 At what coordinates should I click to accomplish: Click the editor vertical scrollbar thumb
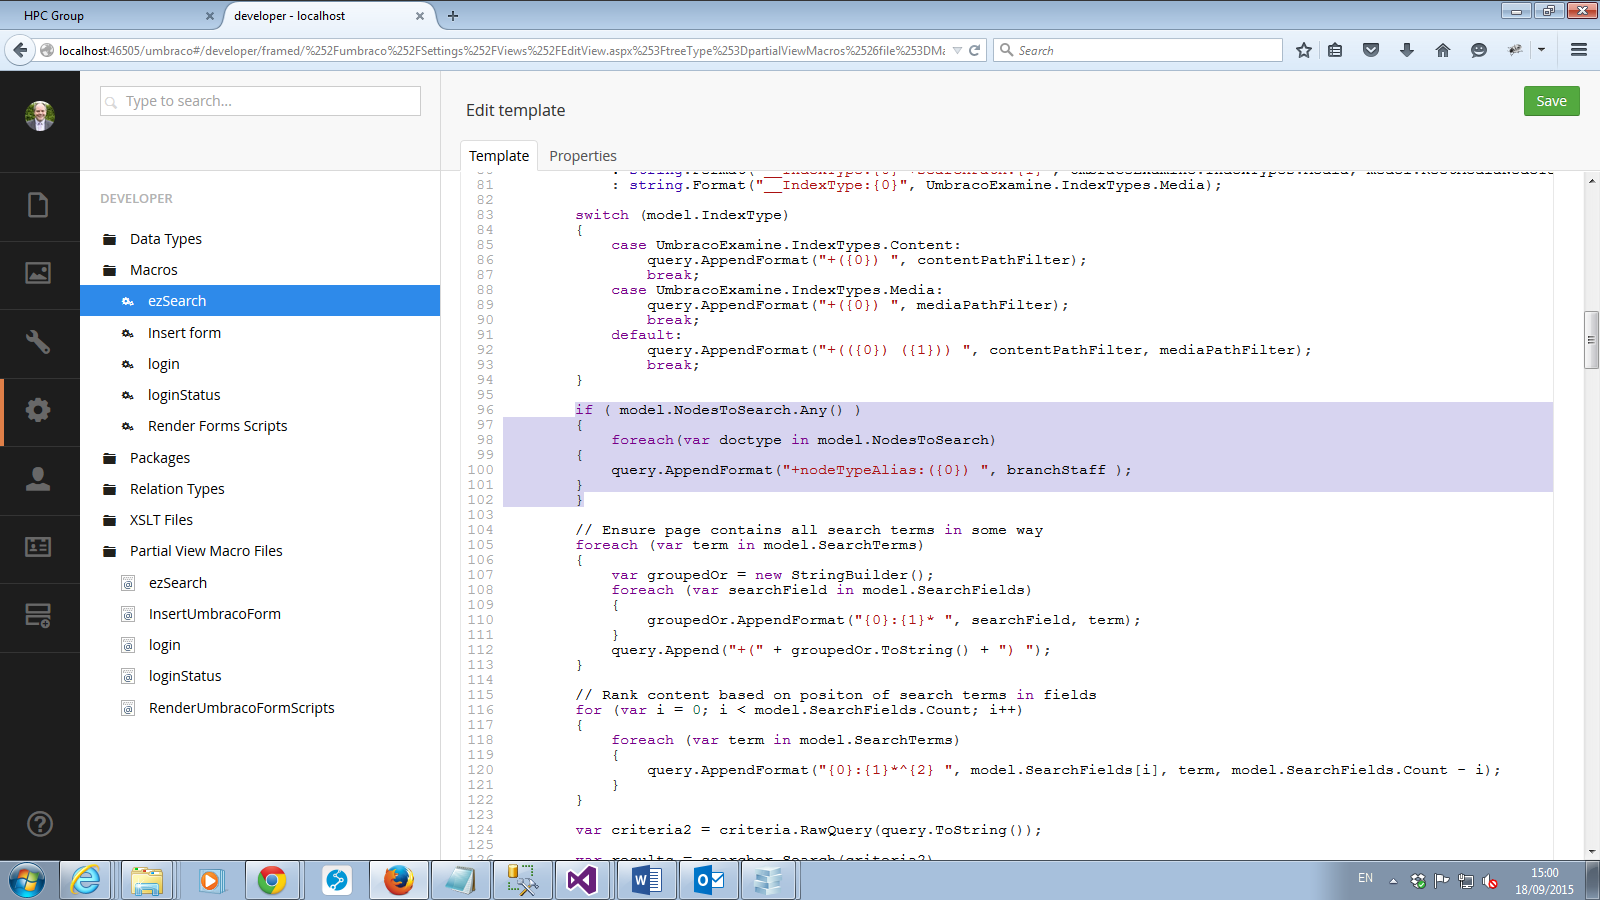pos(1591,340)
